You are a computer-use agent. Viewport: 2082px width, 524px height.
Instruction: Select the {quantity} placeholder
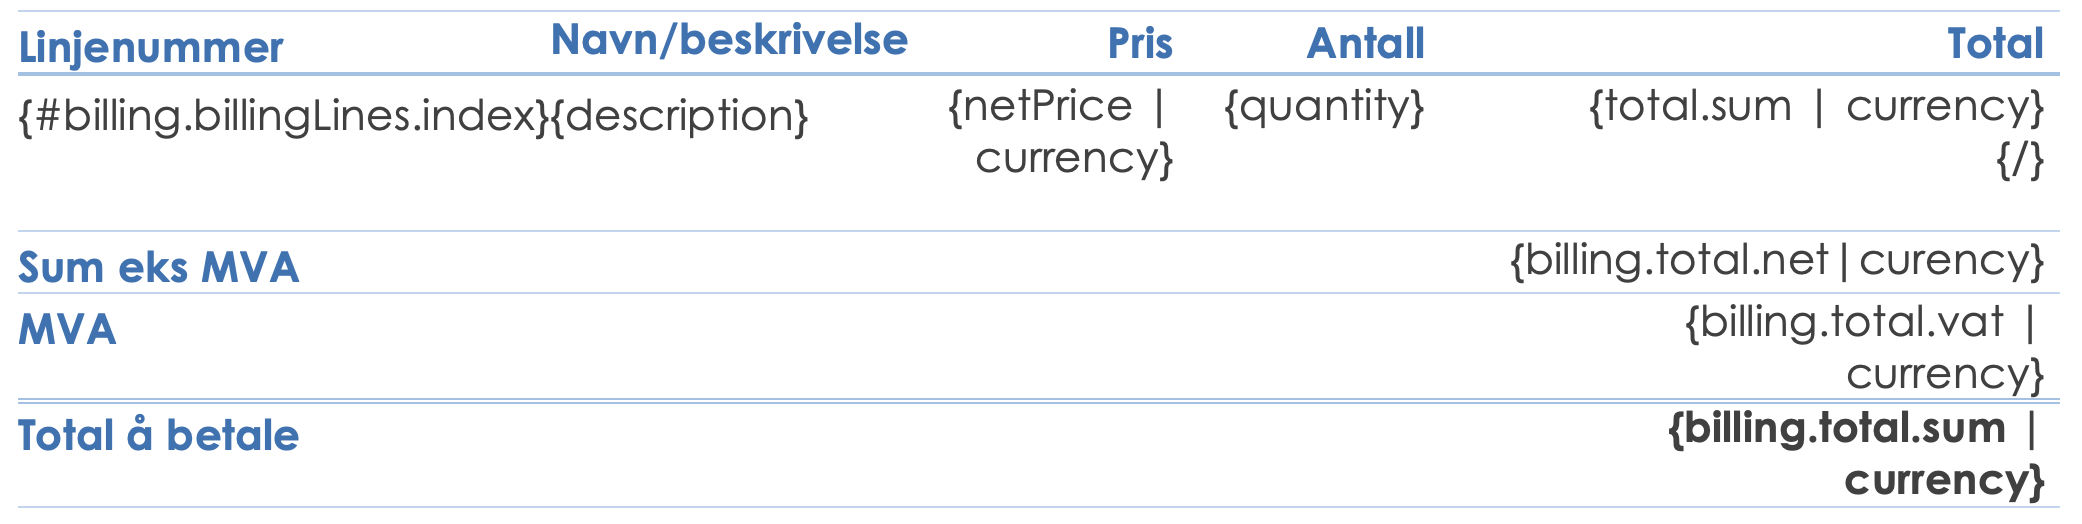coord(1324,107)
